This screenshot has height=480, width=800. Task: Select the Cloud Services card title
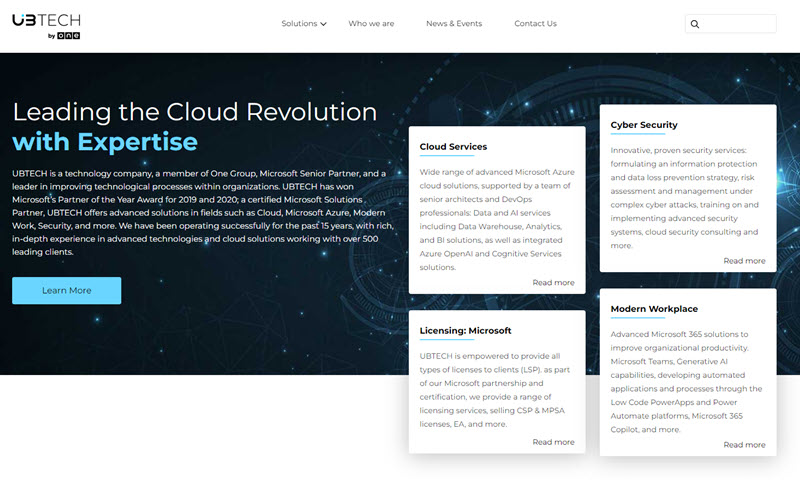(x=453, y=147)
